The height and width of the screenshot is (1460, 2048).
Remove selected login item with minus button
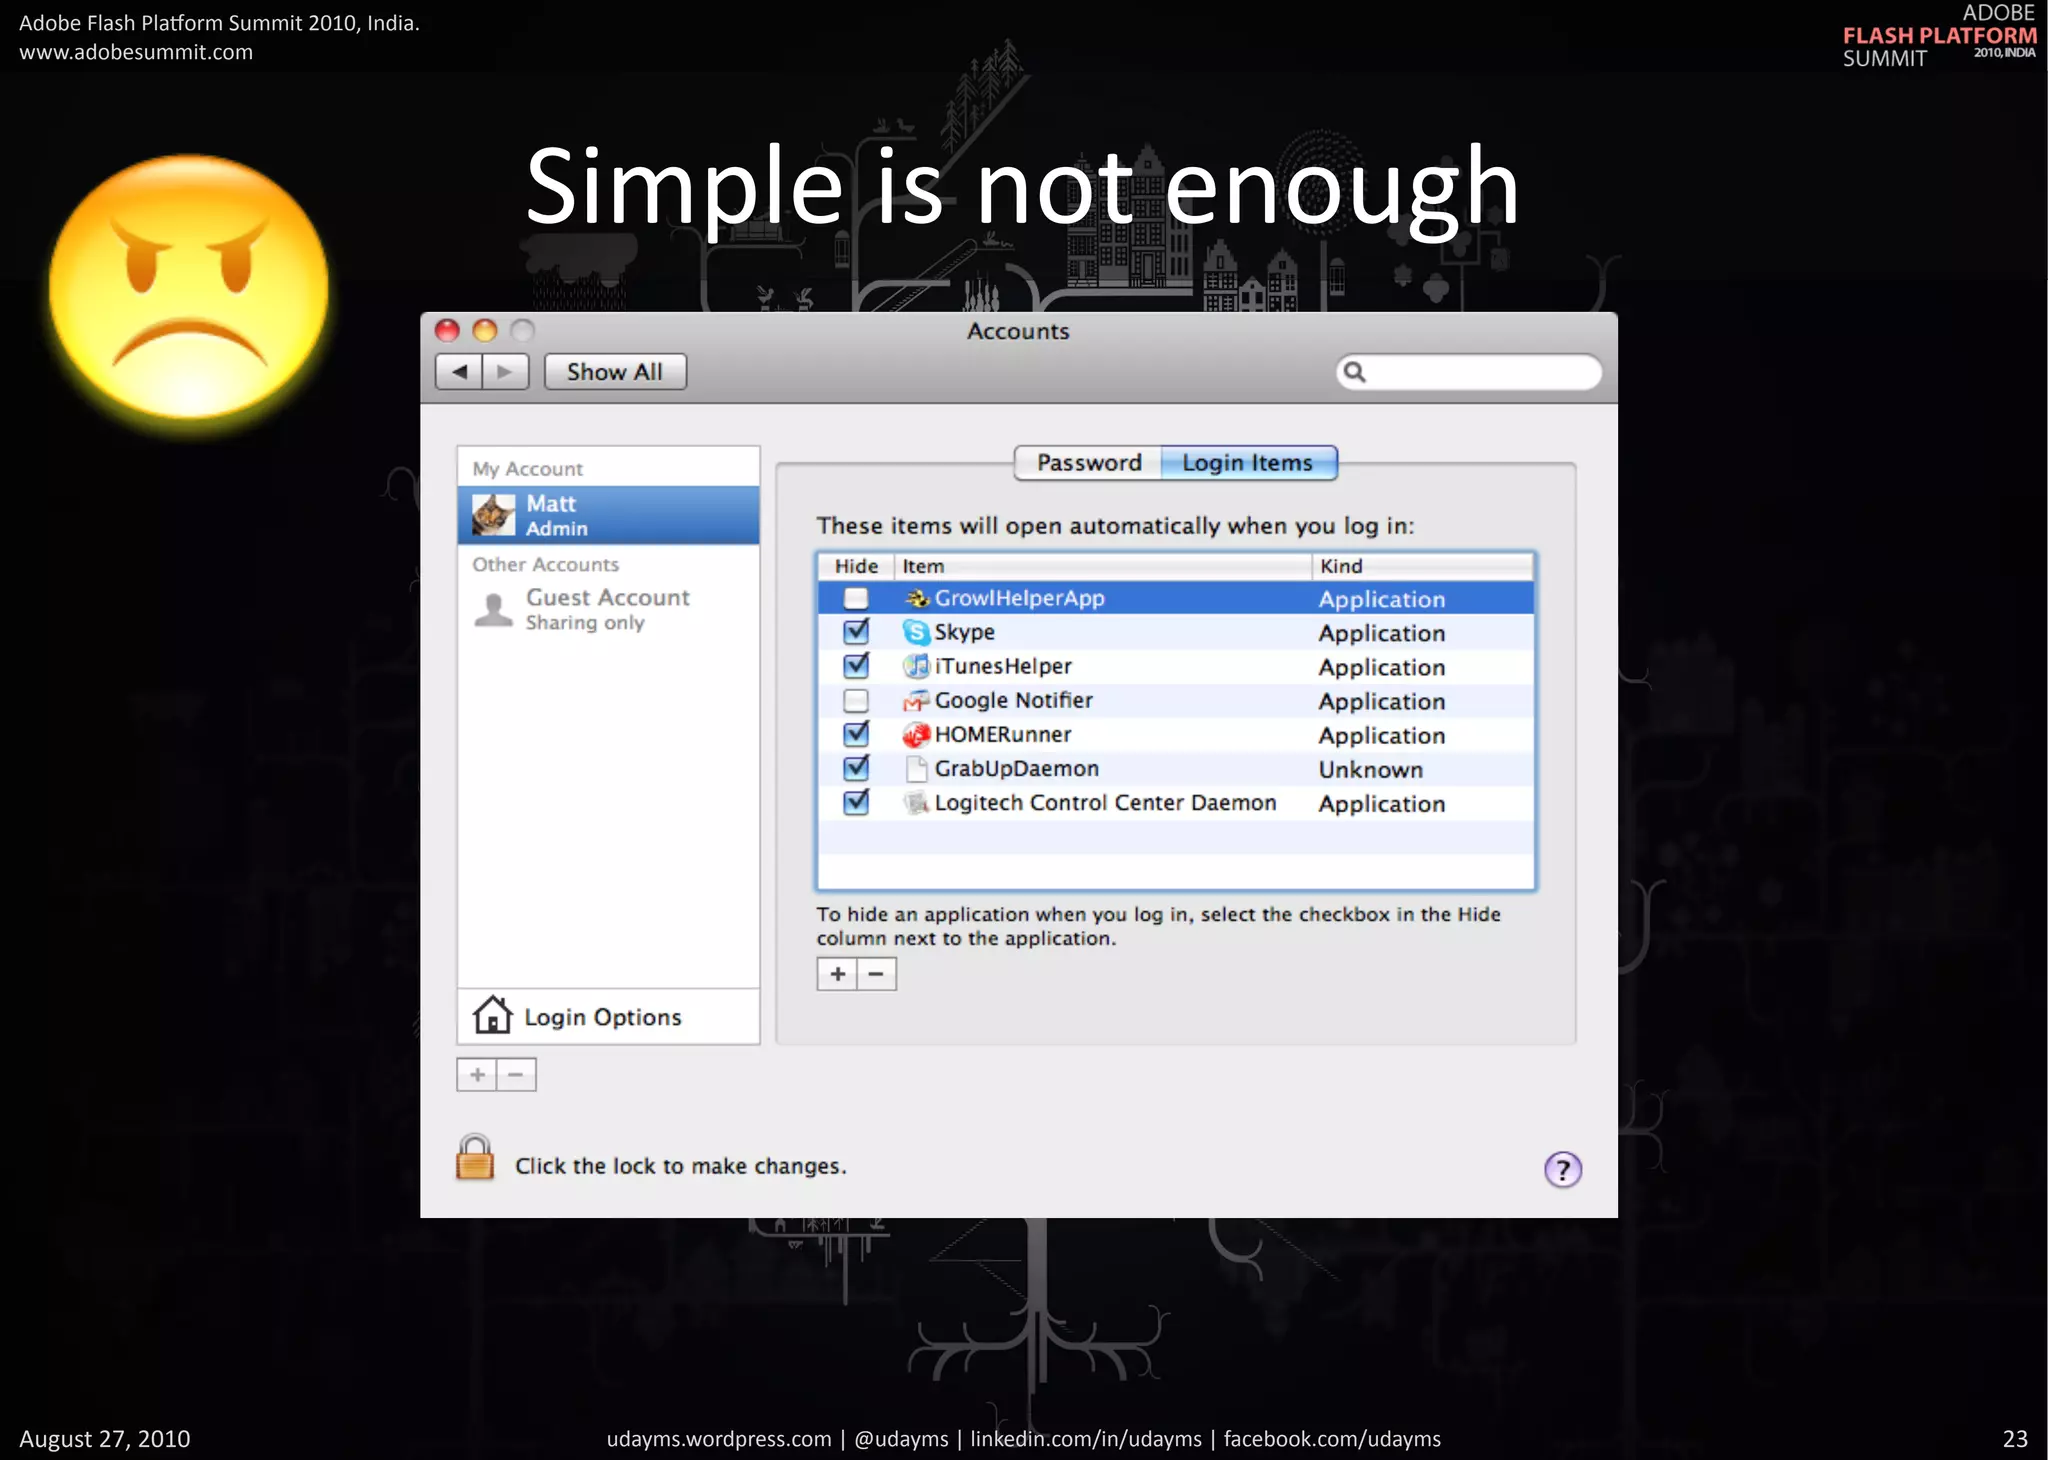[x=876, y=974]
